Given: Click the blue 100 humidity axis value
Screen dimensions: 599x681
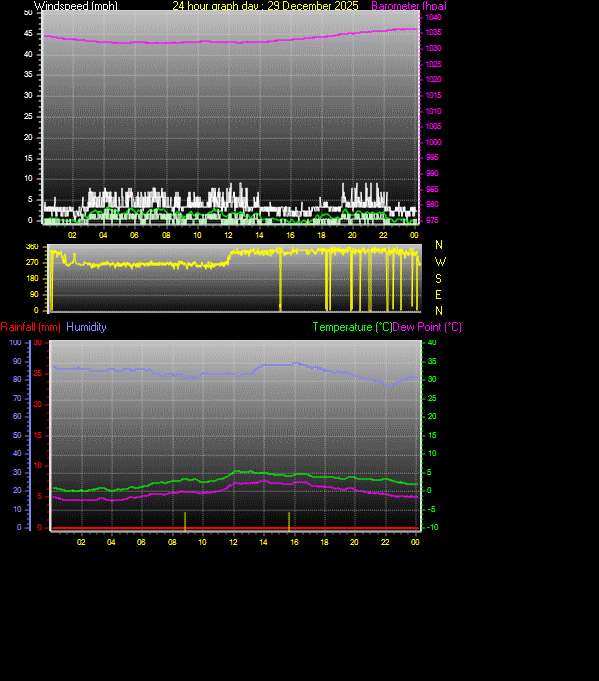Looking at the screenshot, I should [16, 343].
